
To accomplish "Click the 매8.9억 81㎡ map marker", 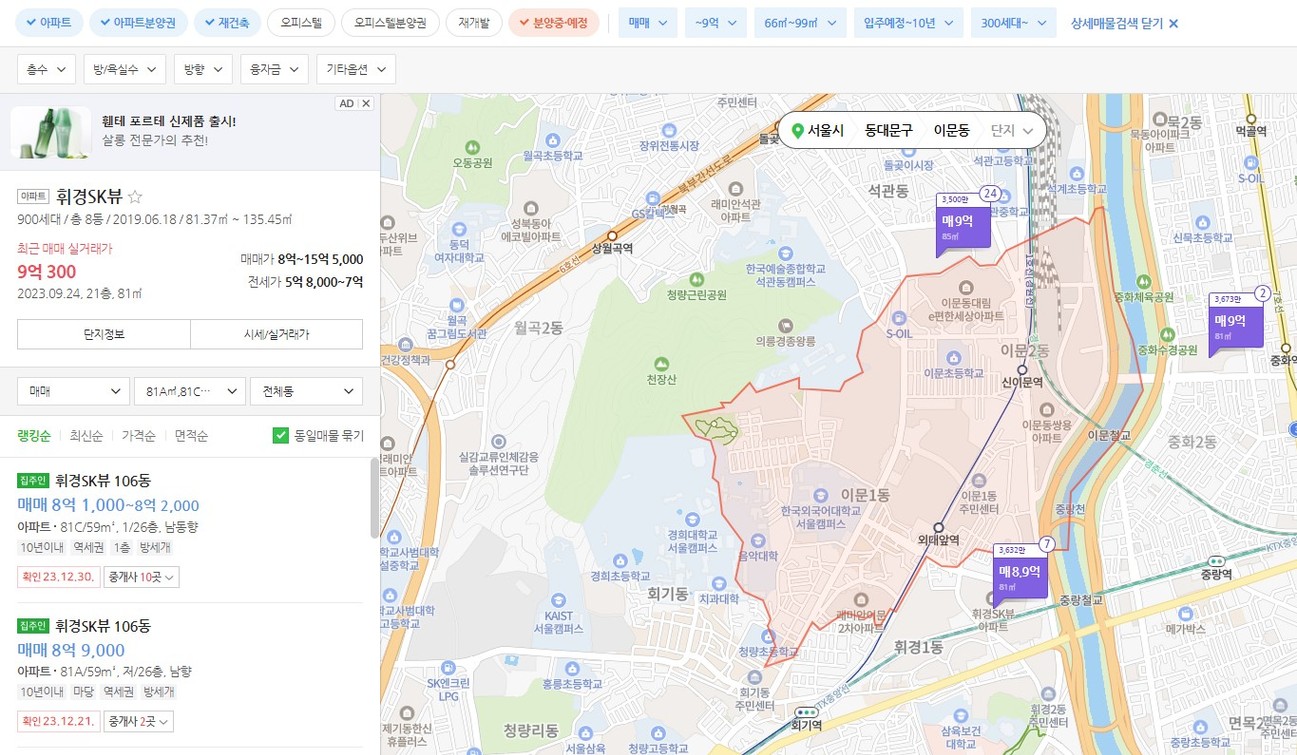I will pos(1020,577).
